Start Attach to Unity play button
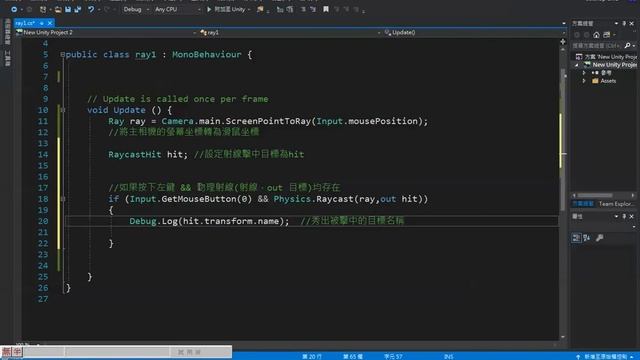 tap(209, 9)
